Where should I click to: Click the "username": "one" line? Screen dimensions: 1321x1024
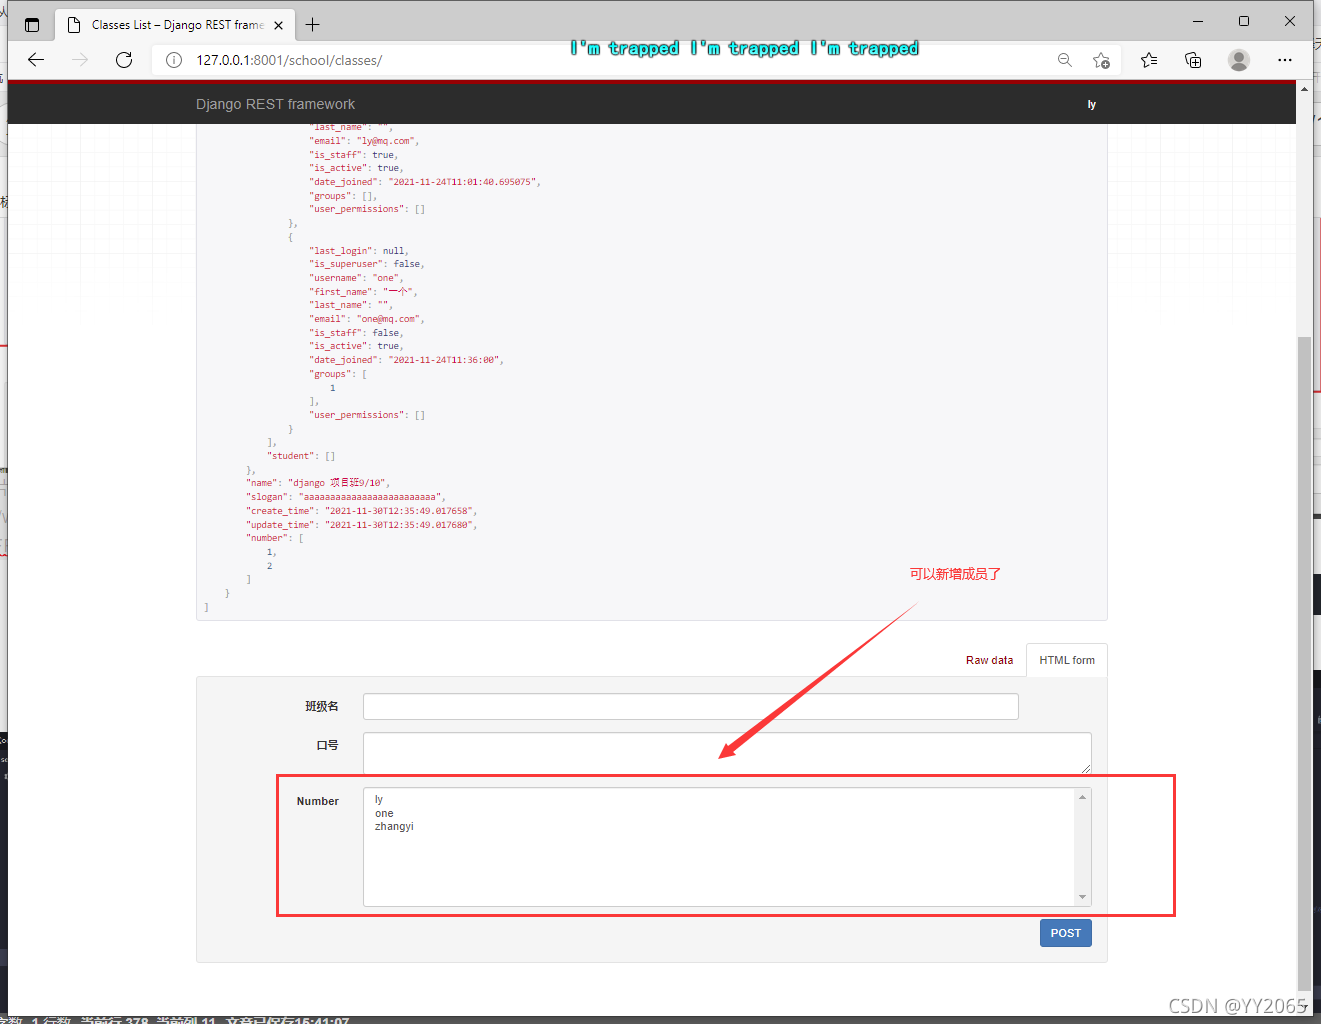[356, 278]
